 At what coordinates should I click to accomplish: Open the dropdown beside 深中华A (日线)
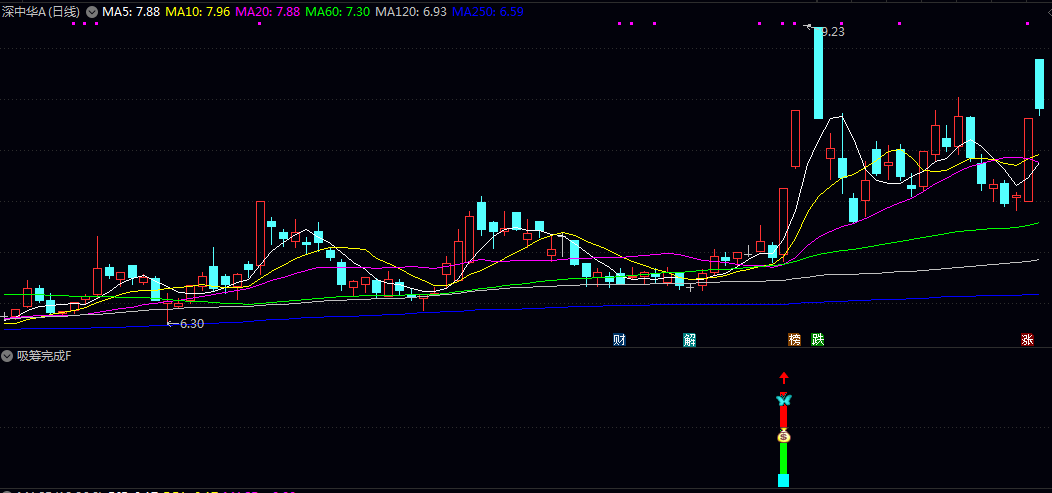(92, 12)
